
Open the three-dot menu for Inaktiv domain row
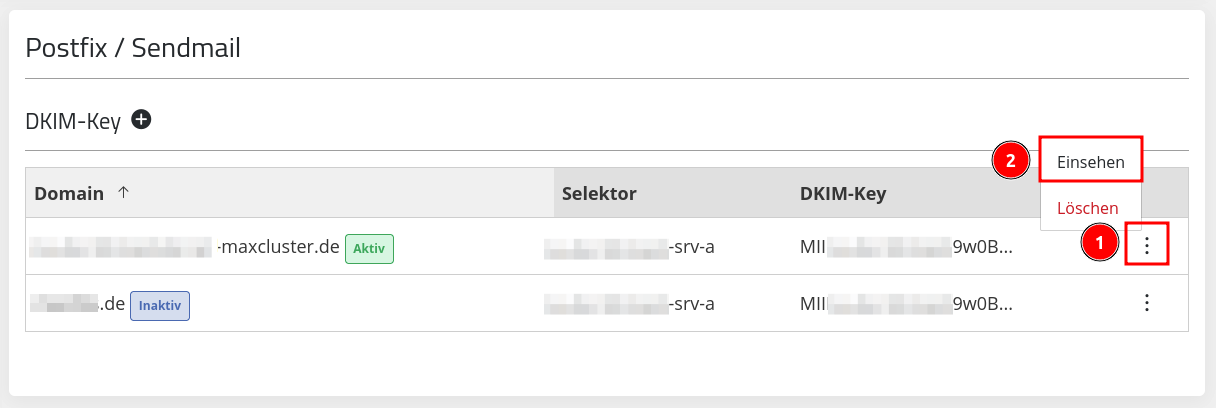[1147, 302]
